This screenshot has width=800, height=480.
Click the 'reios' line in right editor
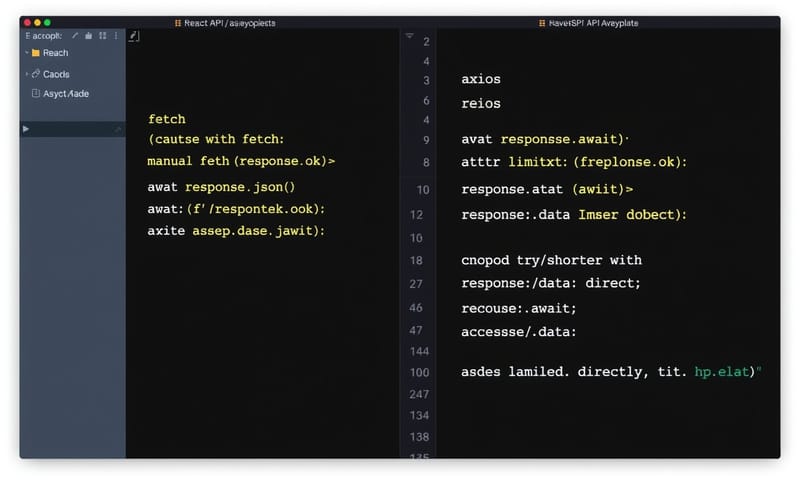tap(481, 104)
